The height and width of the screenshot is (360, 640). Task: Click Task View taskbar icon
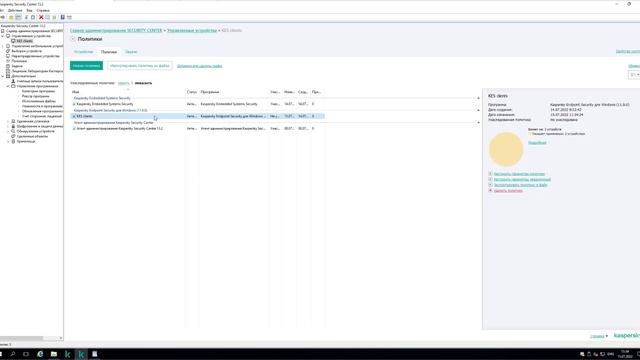[26, 354]
